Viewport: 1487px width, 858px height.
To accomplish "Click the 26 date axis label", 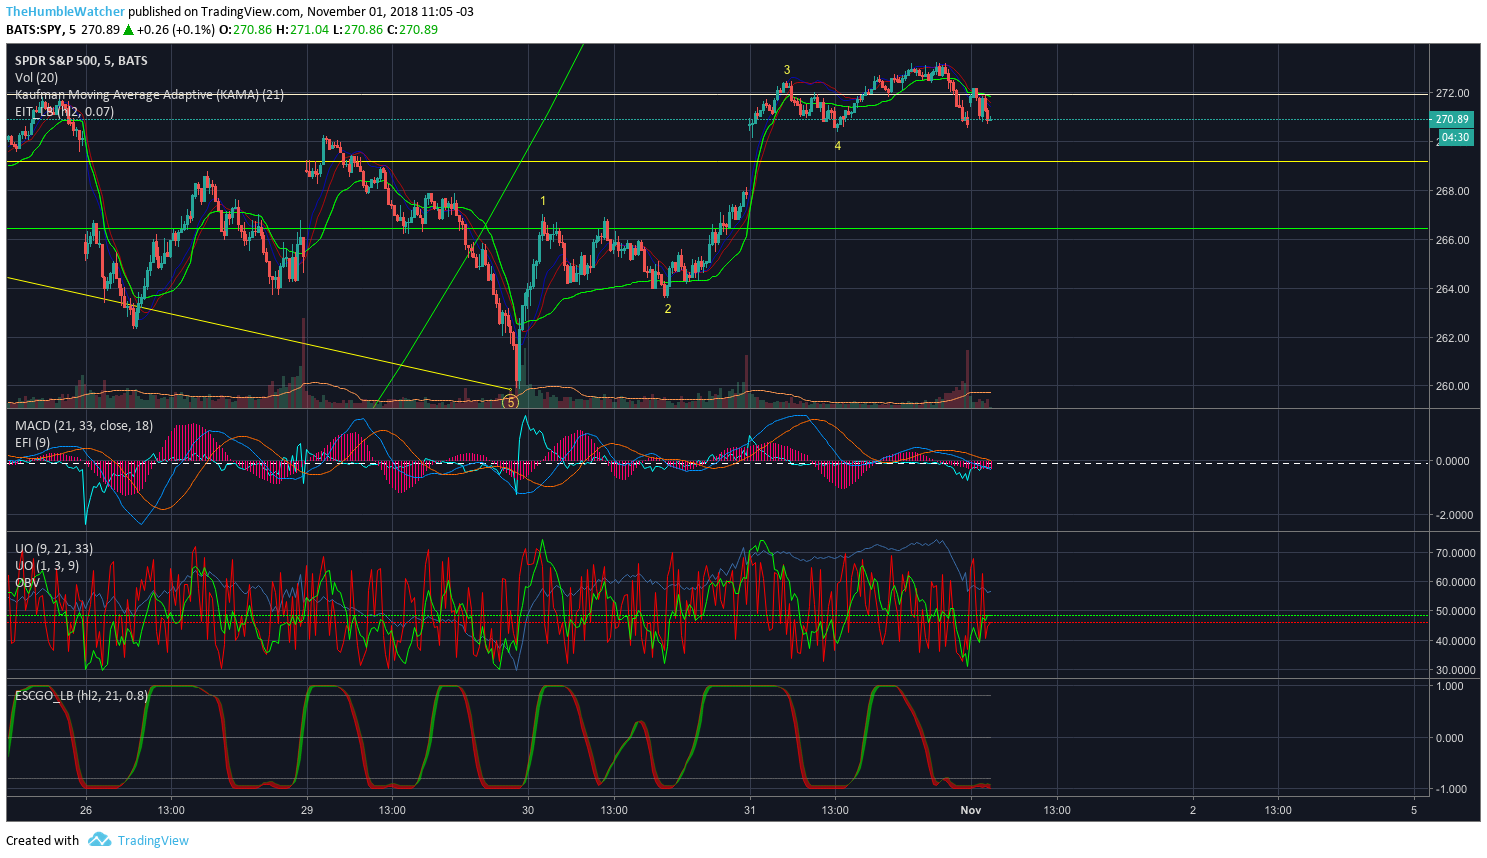I will pyautogui.click(x=86, y=811).
